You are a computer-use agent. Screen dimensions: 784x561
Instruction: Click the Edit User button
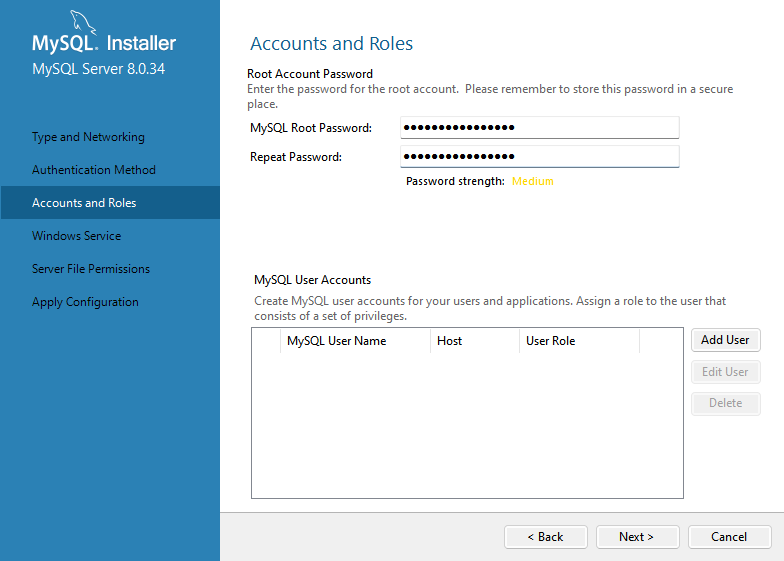point(726,372)
